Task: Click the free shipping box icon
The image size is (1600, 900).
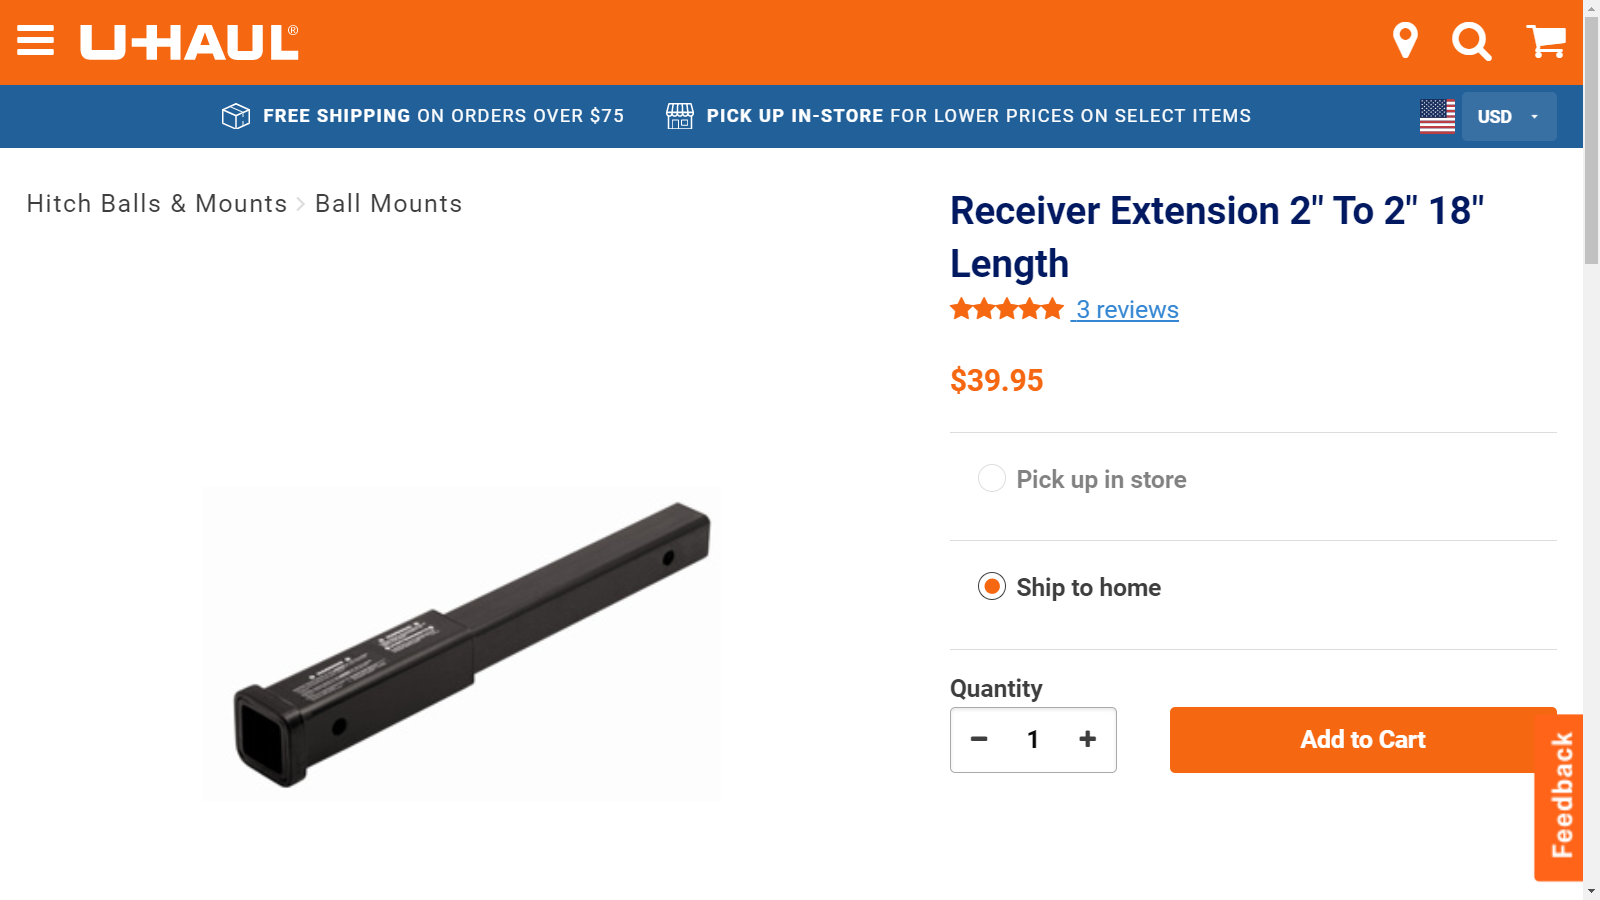Action: tap(236, 116)
